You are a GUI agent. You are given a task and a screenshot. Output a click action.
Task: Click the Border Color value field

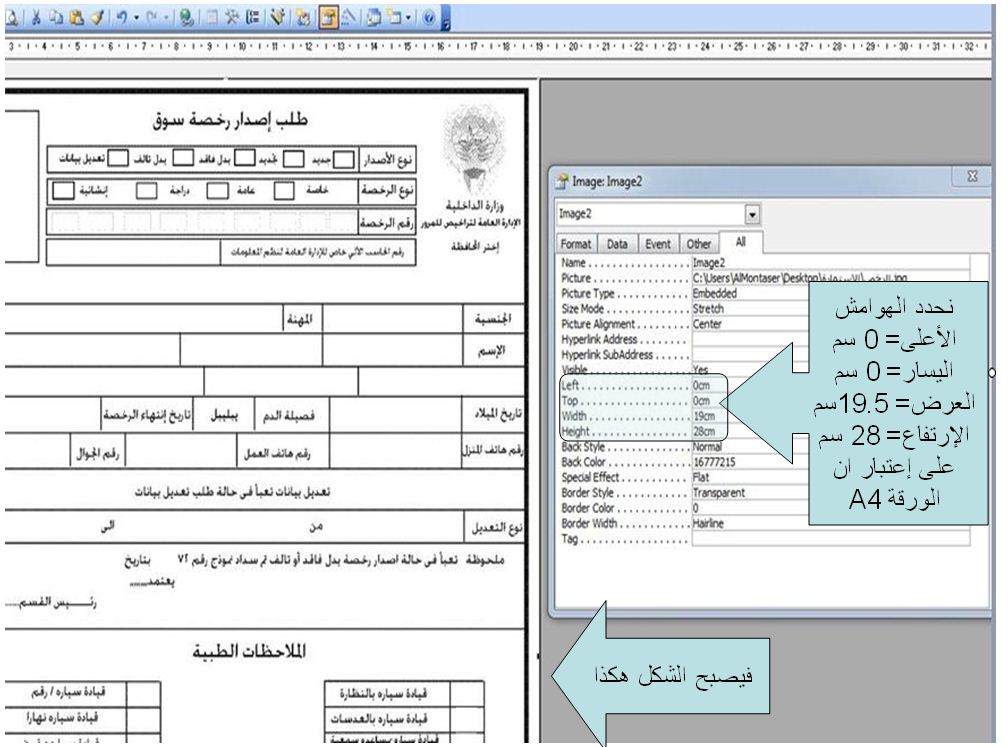click(x=750, y=508)
